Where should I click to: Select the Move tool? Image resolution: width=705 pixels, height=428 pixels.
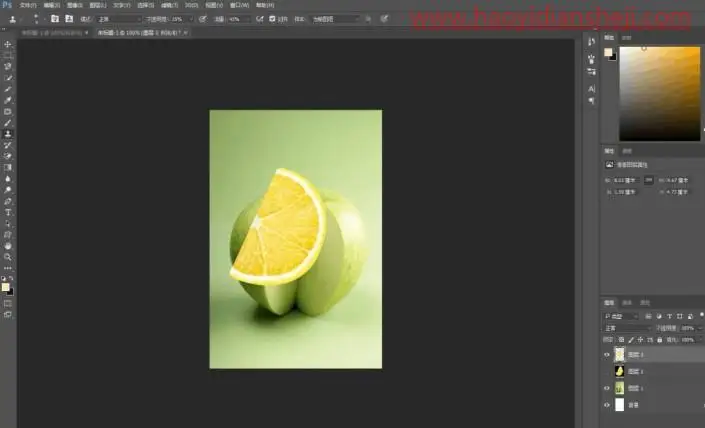coord(8,44)
